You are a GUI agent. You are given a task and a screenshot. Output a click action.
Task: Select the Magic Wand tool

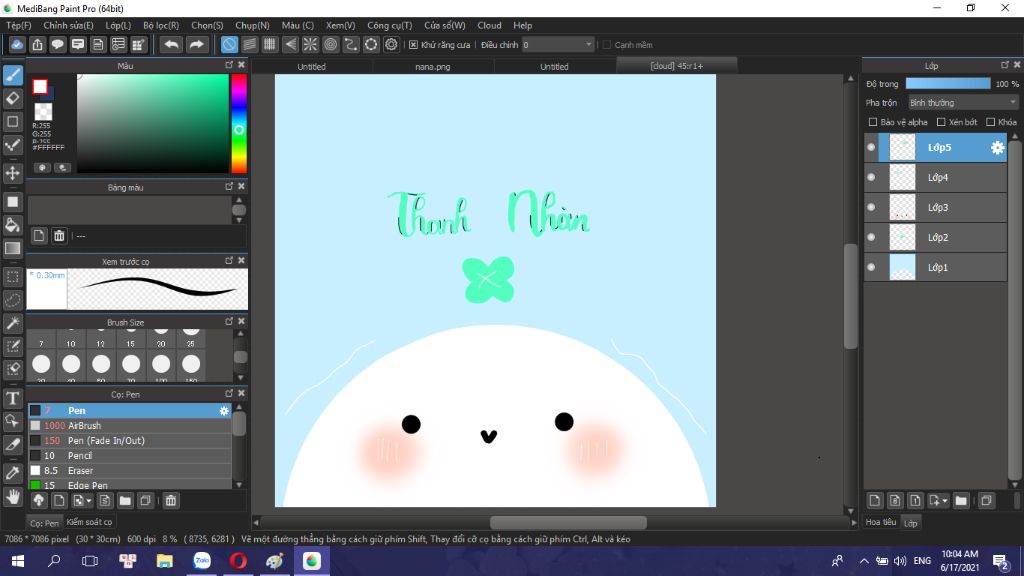tap(12, 323)
